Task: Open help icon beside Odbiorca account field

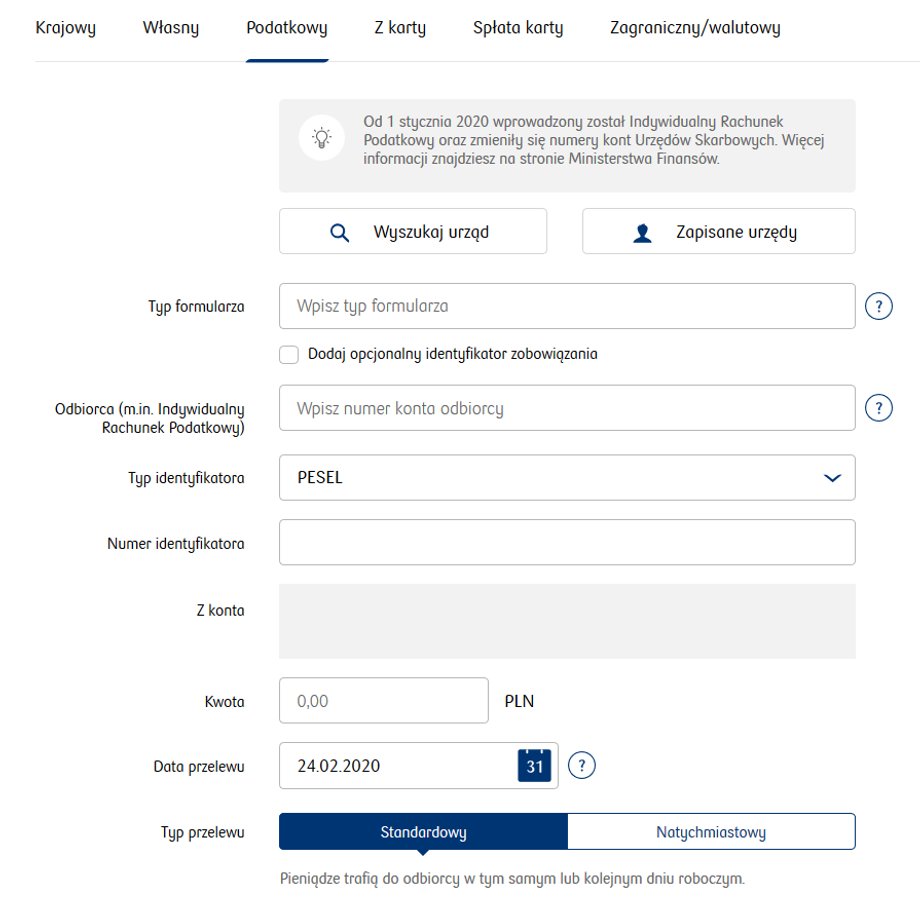Action: point(878,408)
